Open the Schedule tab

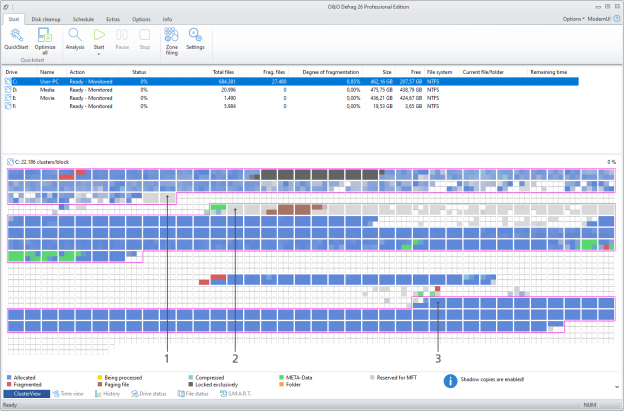click(x=83, y=19)
